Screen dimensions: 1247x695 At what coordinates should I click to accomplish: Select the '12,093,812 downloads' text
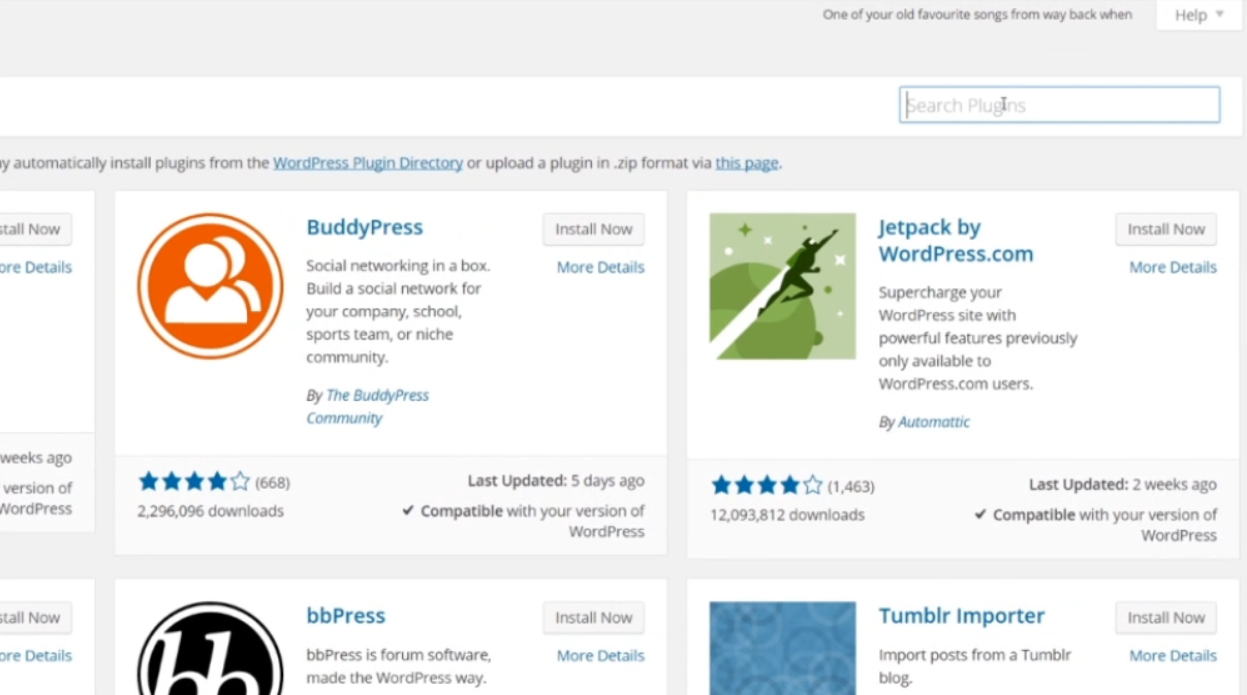[x=787, y=515]
